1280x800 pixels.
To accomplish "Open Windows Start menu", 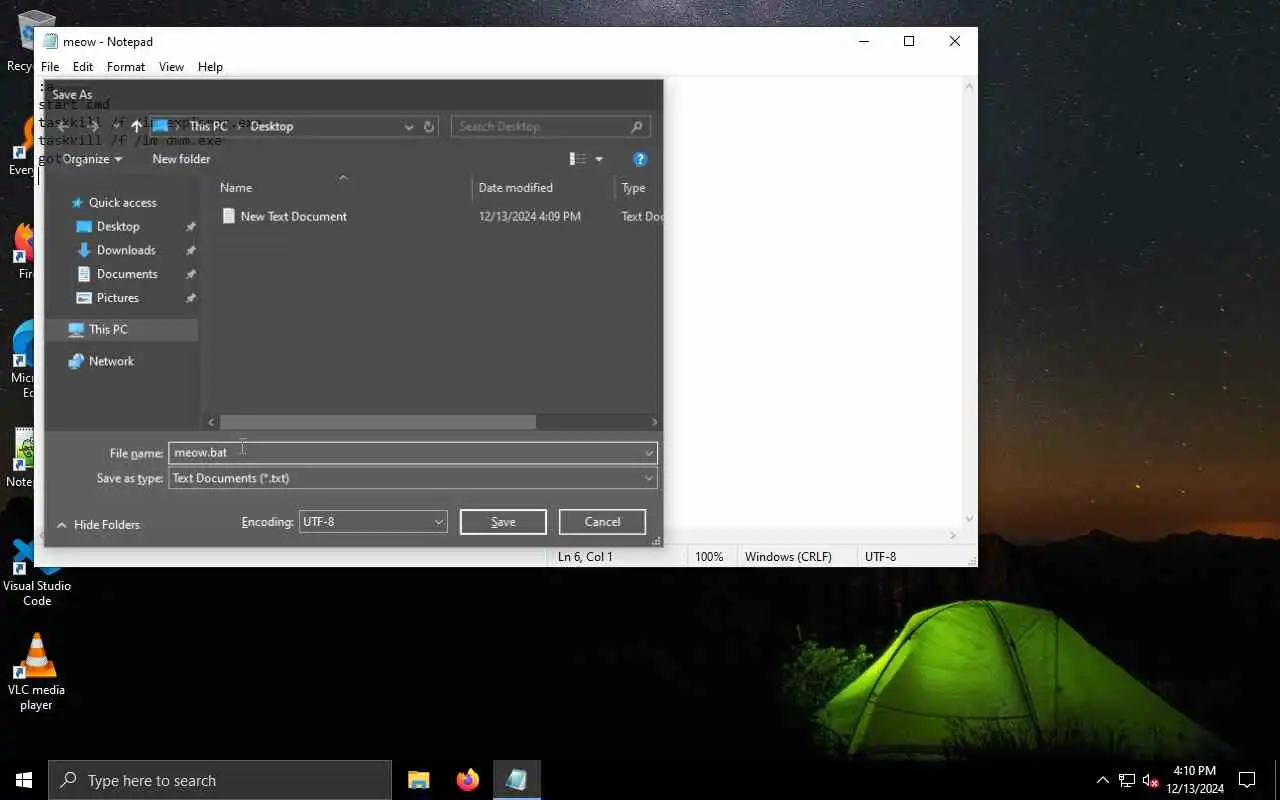I will tap(24, 780).
